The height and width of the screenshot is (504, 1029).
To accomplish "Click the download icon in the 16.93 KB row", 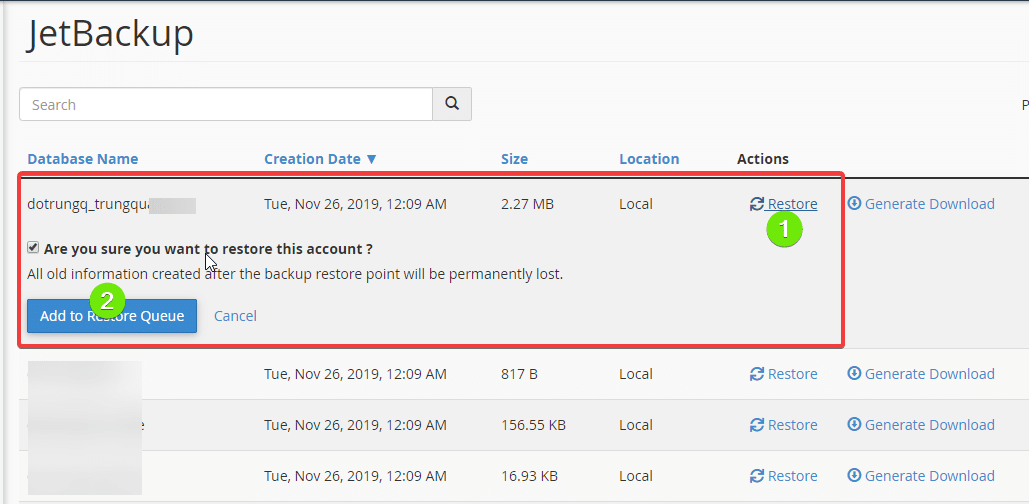I will (854, 476).
